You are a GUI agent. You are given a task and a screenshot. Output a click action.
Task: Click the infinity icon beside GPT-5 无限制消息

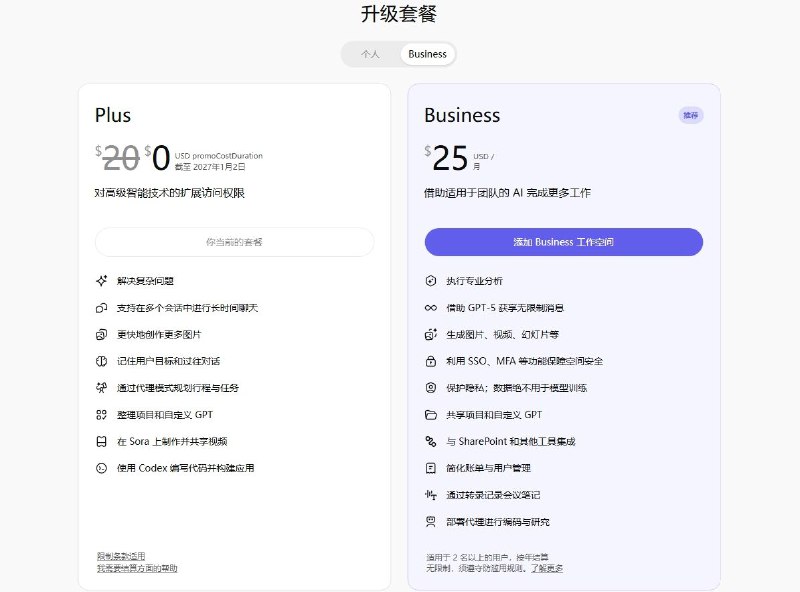point(430,308)
